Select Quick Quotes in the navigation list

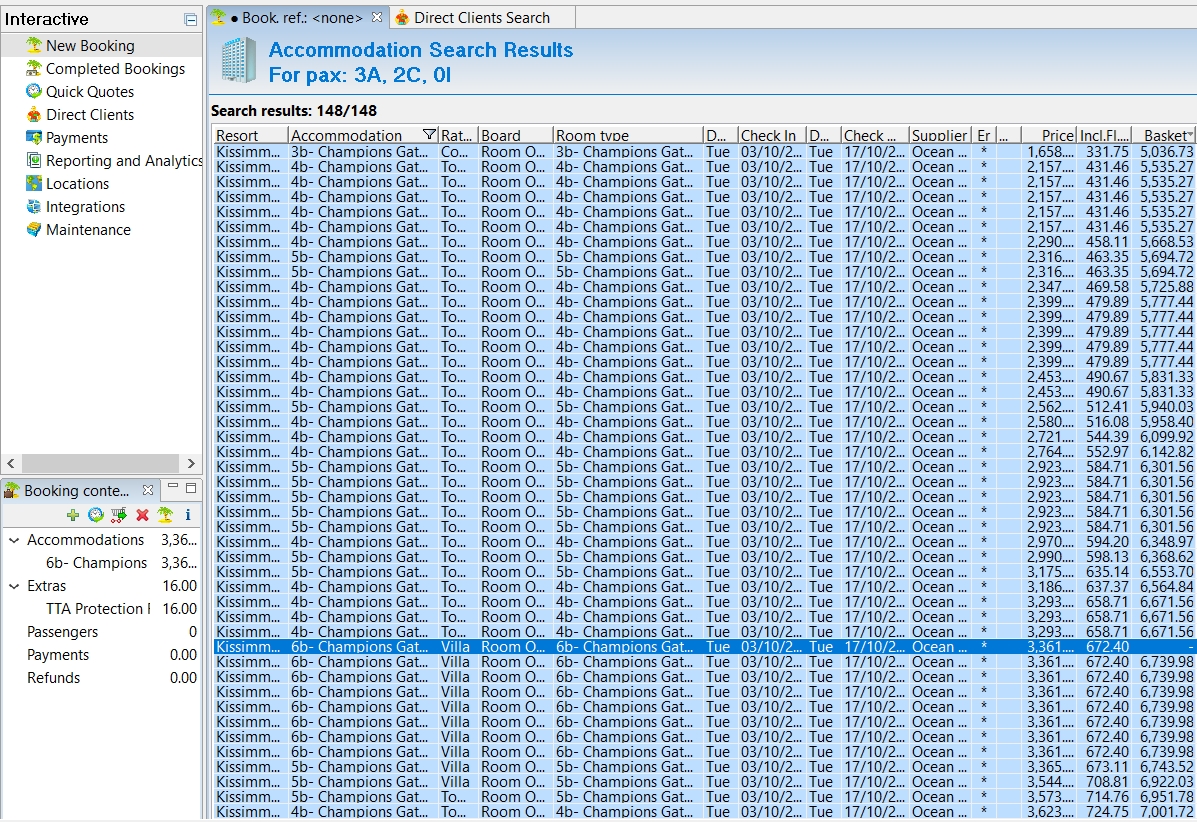89,92
